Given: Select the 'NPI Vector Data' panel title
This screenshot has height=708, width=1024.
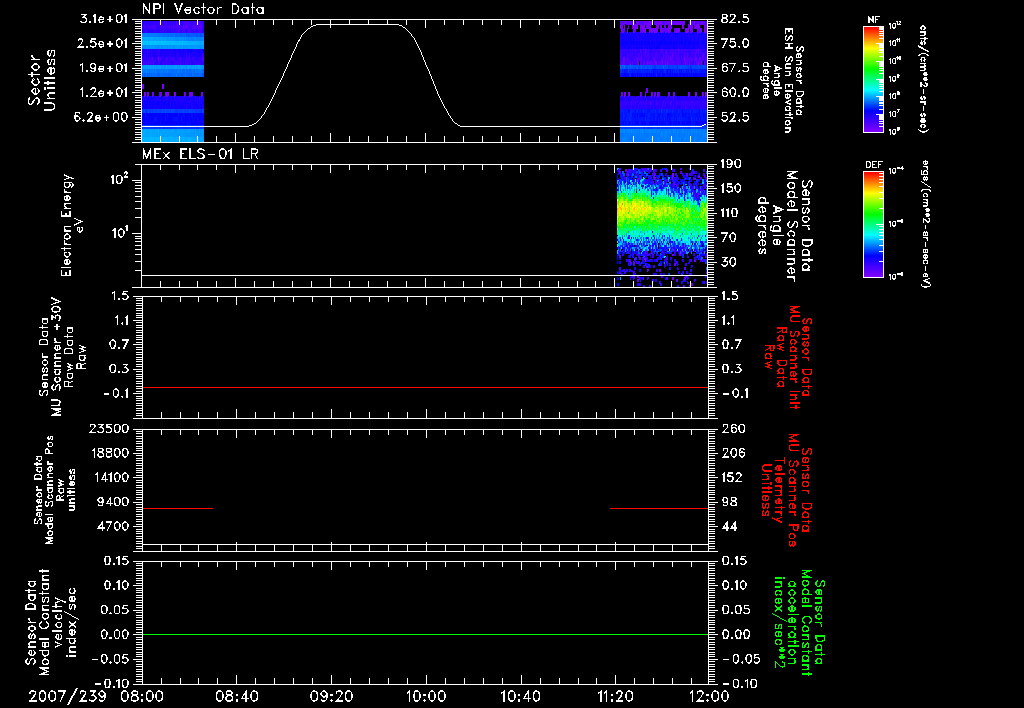Looking at the screenshot, I should point(203,9).
